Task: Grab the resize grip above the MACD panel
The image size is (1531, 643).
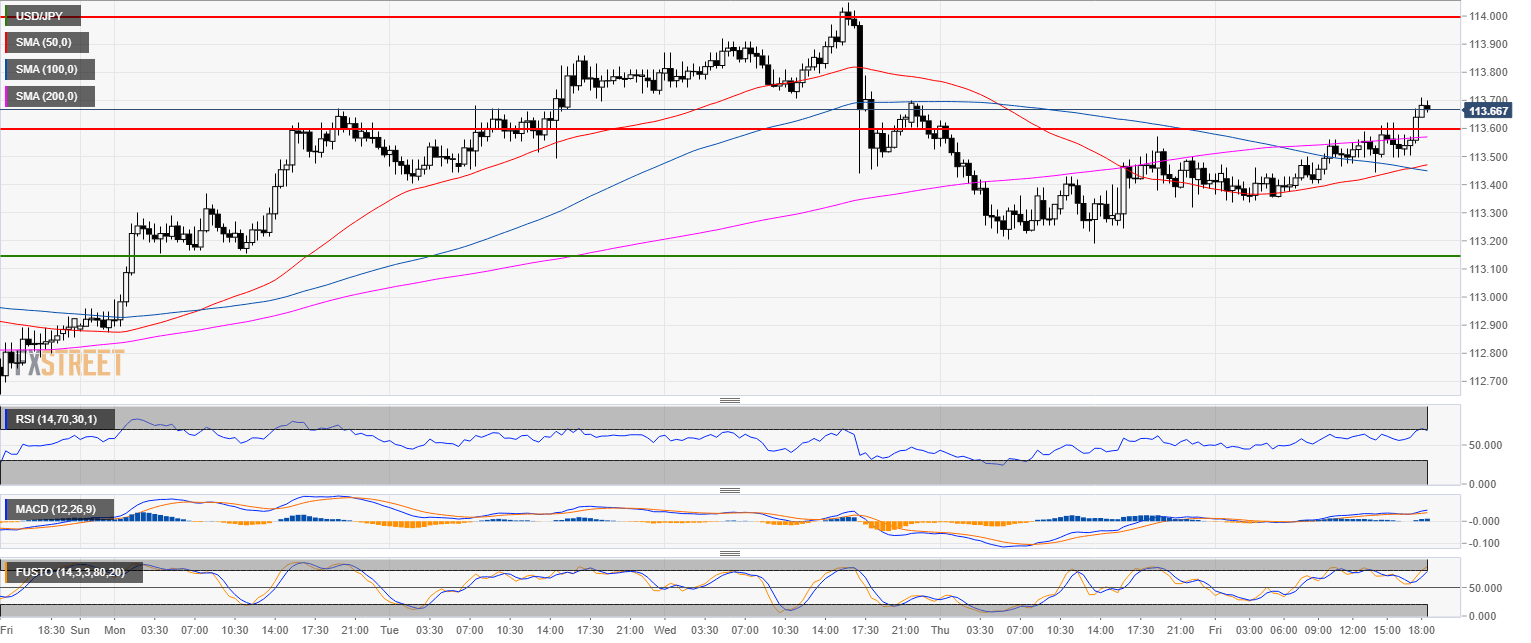Action: [x=730, y=490]
